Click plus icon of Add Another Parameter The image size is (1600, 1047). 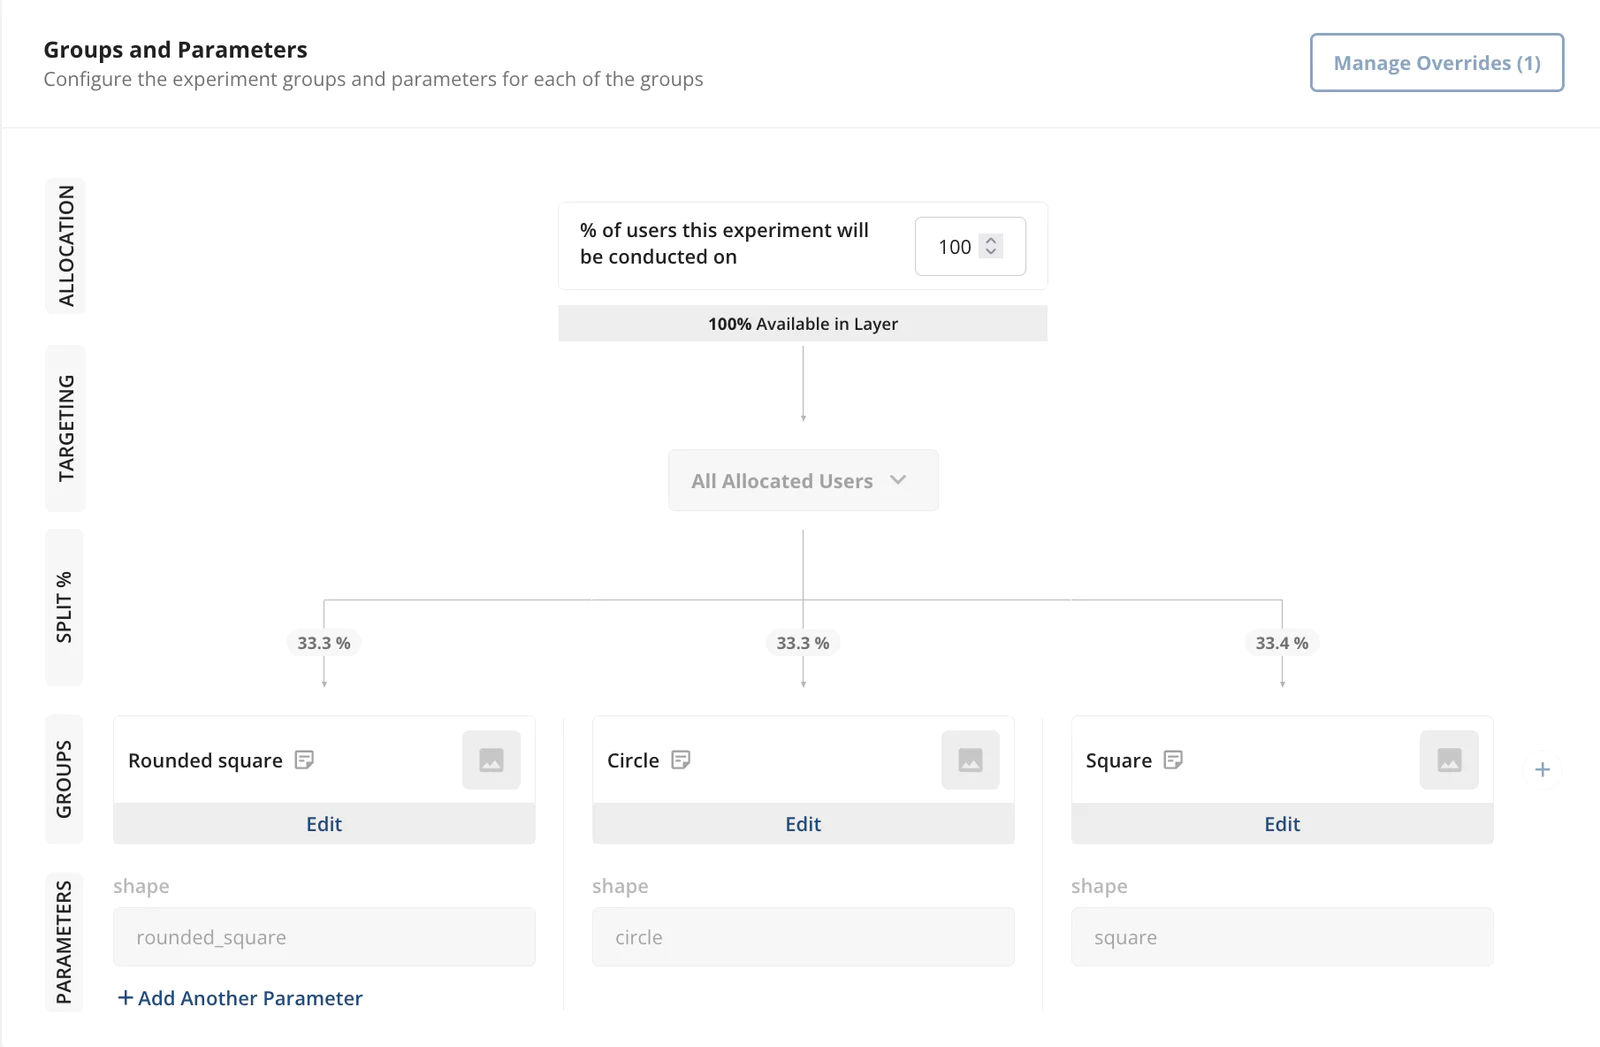point(125,998)
